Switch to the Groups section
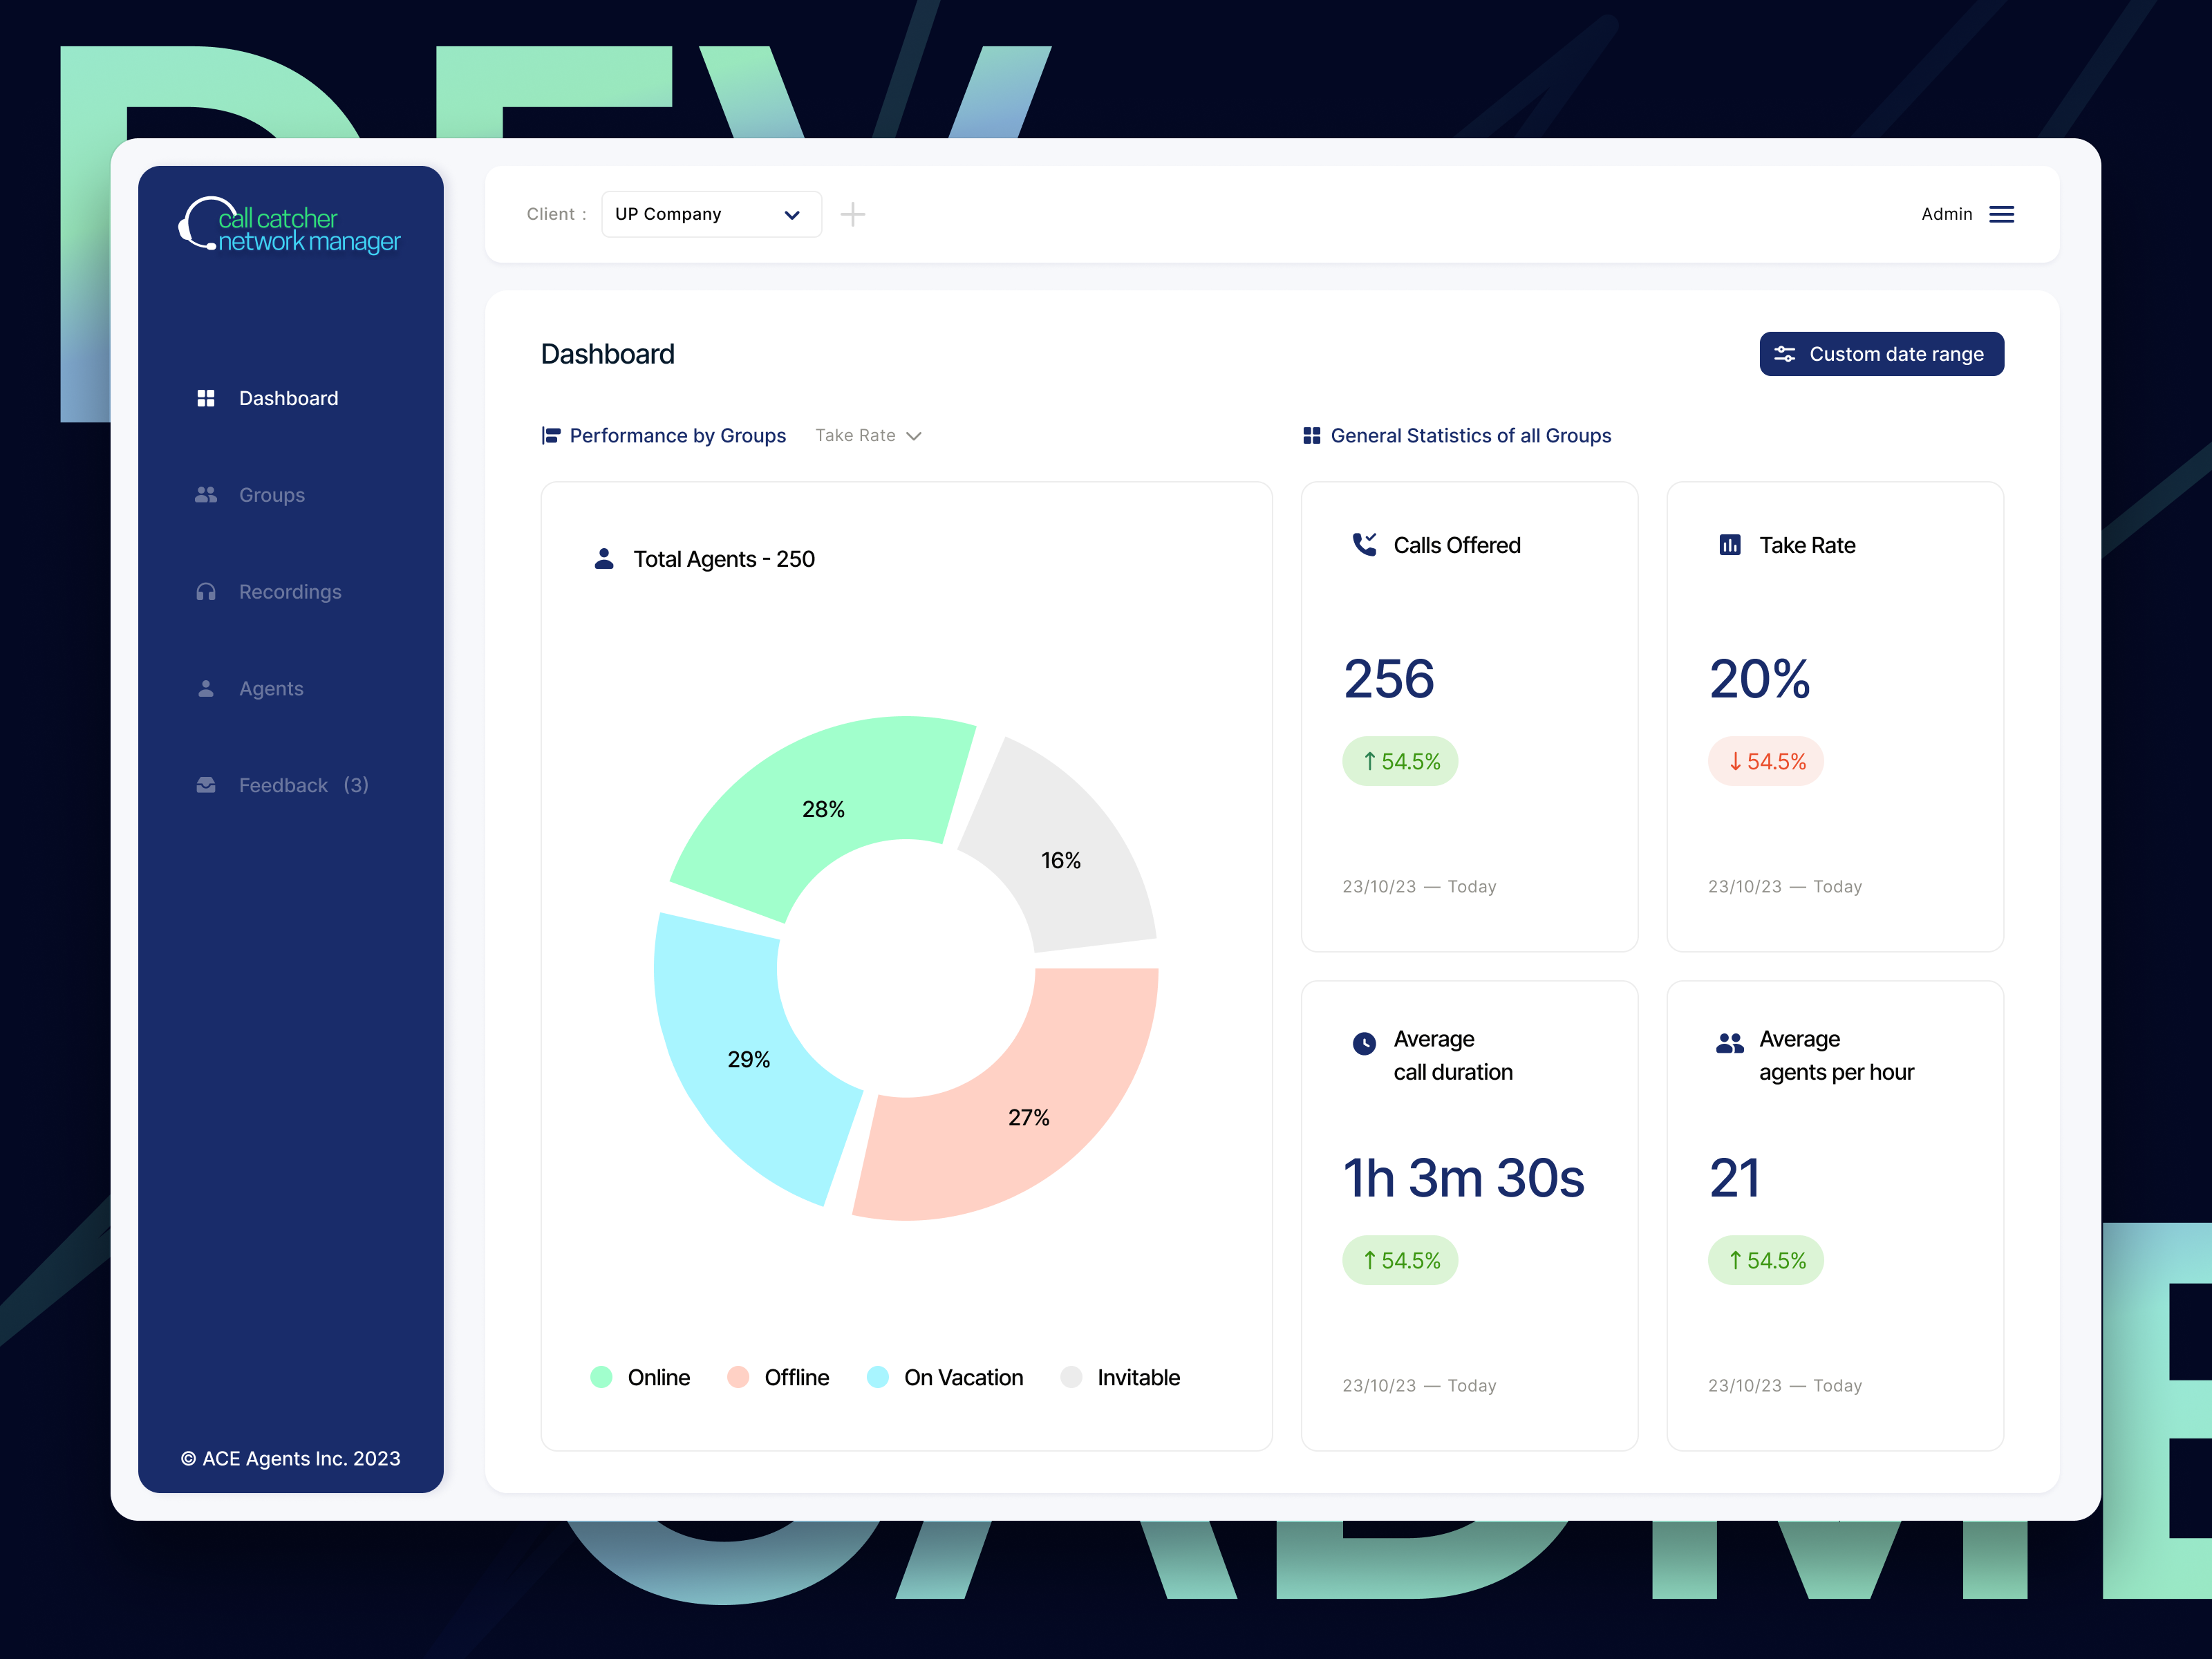Screen dimensions: 2212x1659 [x=271, y=494]
